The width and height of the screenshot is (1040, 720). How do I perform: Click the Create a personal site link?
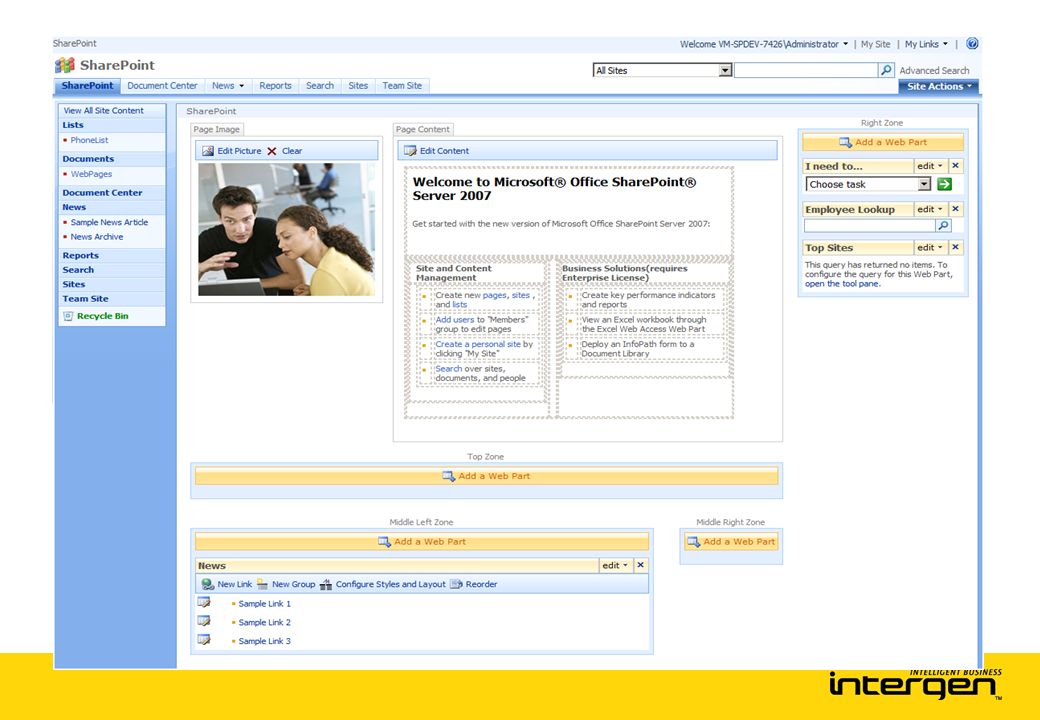[x=478, y=344]
